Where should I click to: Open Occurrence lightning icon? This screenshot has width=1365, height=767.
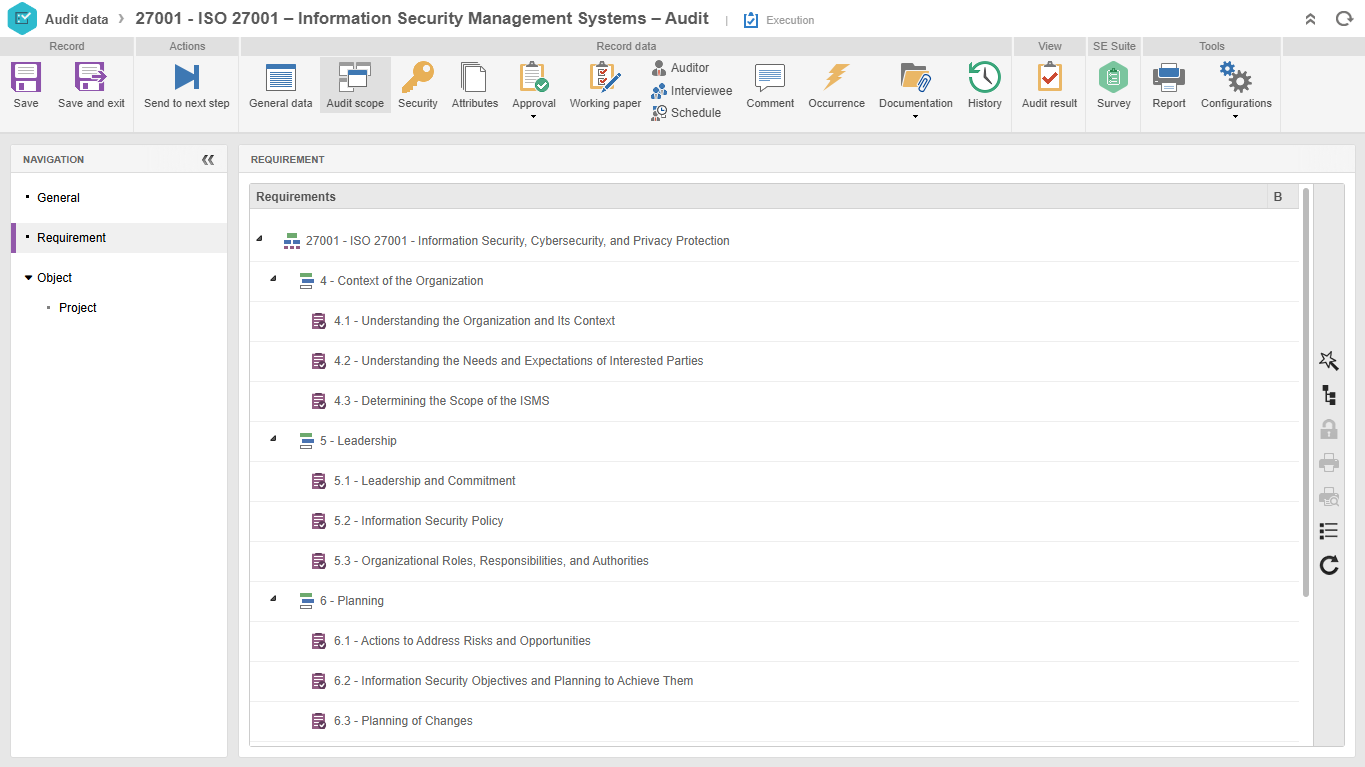(x=837, y=78)
